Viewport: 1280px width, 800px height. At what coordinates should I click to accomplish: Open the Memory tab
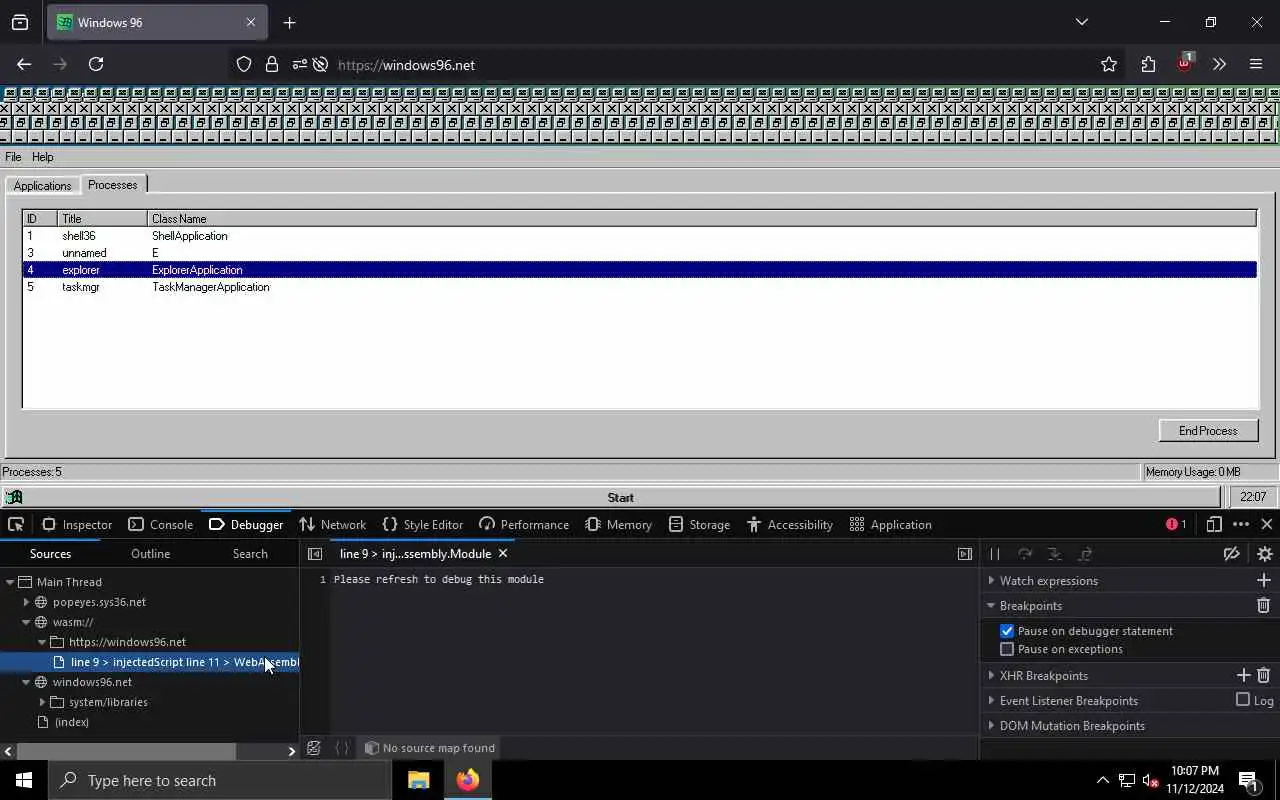pyautogui.click(x=619, y=524)
